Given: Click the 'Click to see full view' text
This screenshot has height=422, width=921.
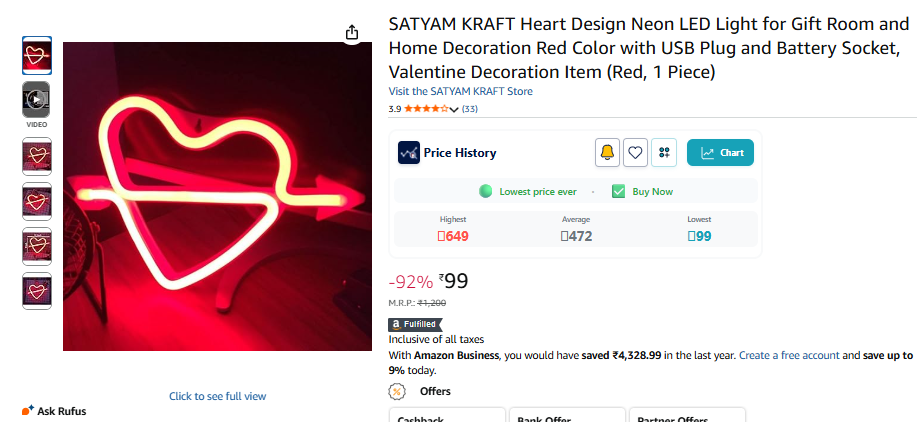Looking at the screenshot, I should click(x=217, y=396).
